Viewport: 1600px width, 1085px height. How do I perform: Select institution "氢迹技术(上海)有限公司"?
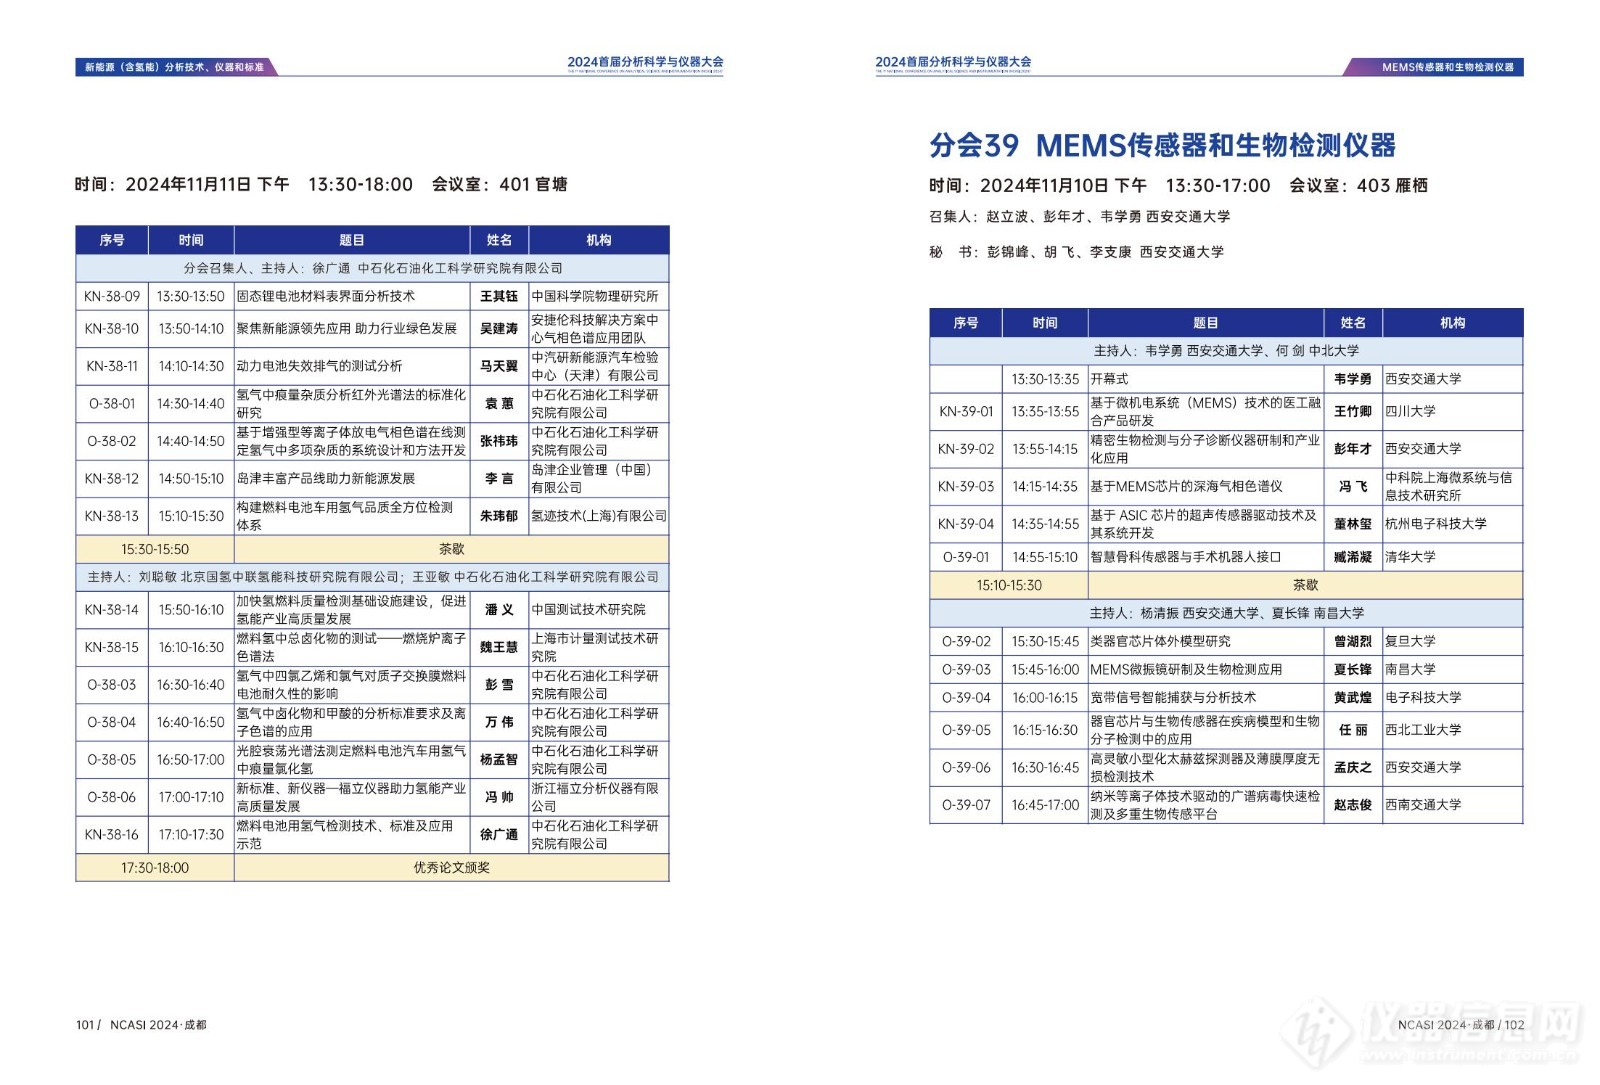(599, 516)
